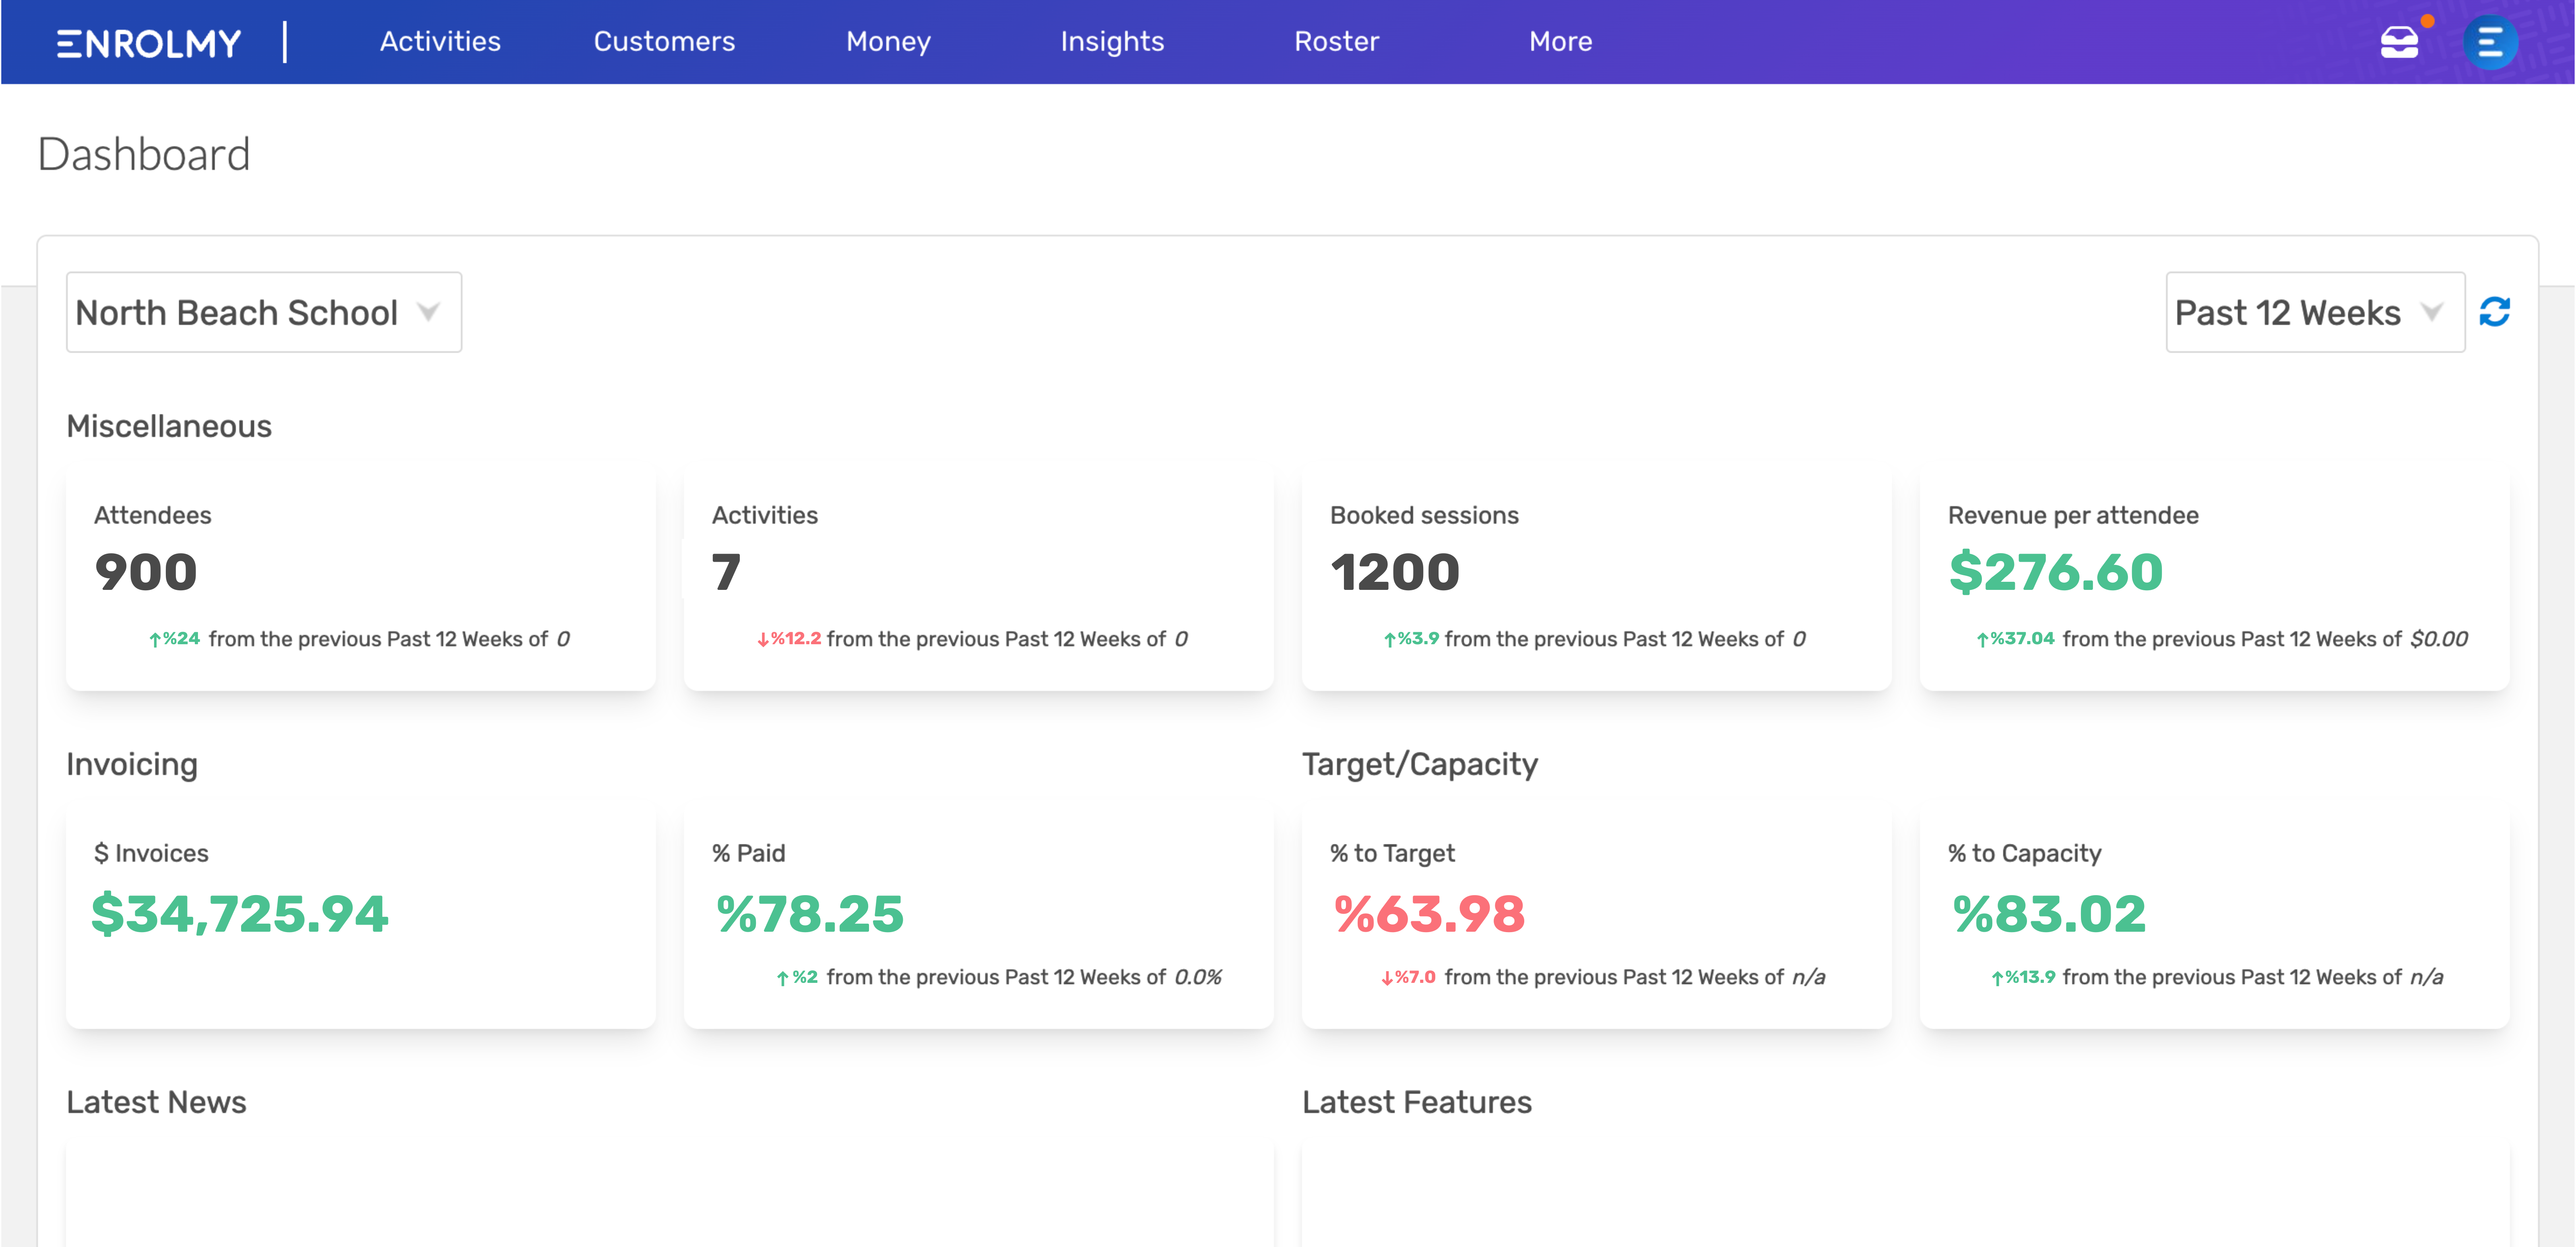Click the % to Capacity value %83.02
This screenshot has width=2576, height=1247.
point(2050,914)
